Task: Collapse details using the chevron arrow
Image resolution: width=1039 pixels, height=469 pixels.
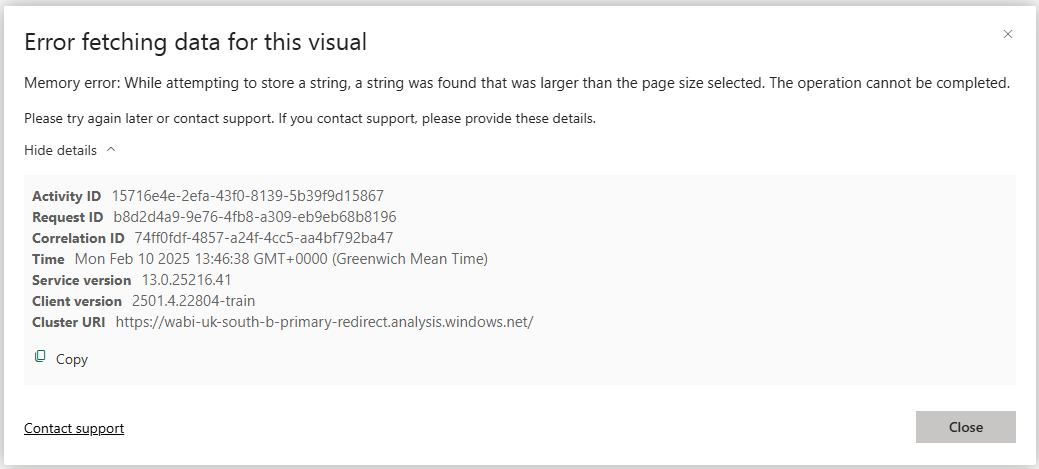Action: (x=111, y=150)
